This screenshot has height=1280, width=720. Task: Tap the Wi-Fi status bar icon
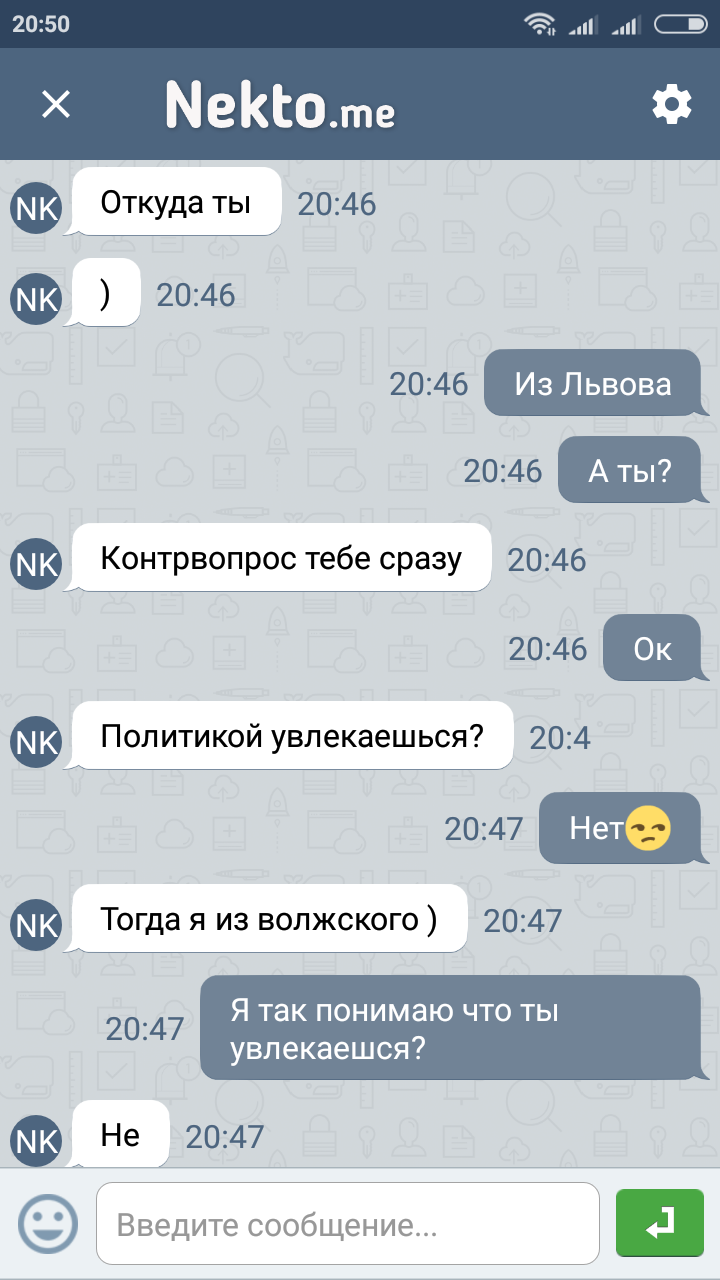(x=542, y=24)
